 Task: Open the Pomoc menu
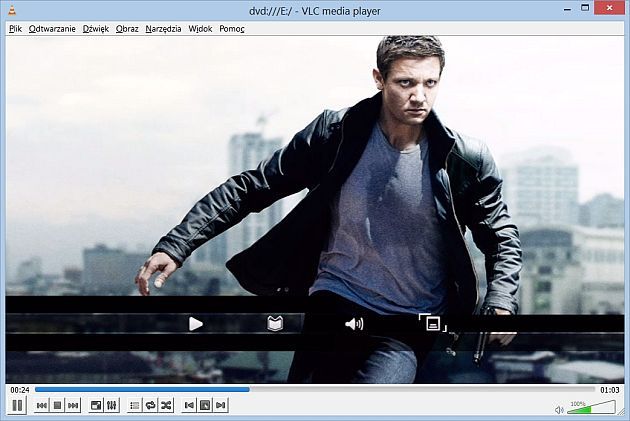point(232,29)
